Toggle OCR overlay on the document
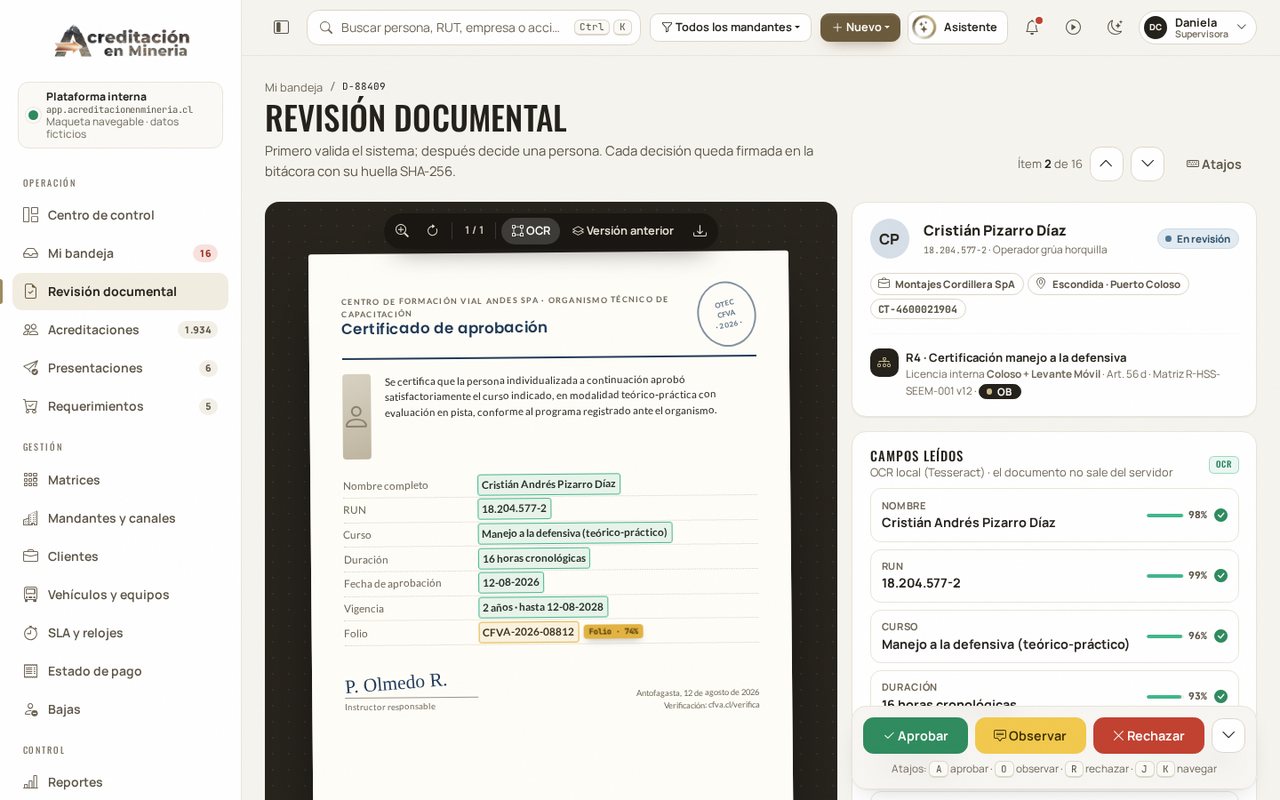 point(531,231)
